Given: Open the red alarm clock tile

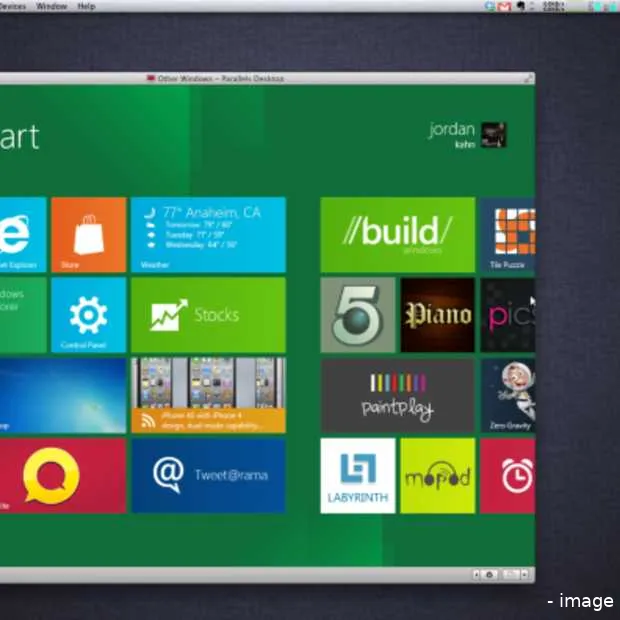Looking at the screenshot, I should (508, 476).
